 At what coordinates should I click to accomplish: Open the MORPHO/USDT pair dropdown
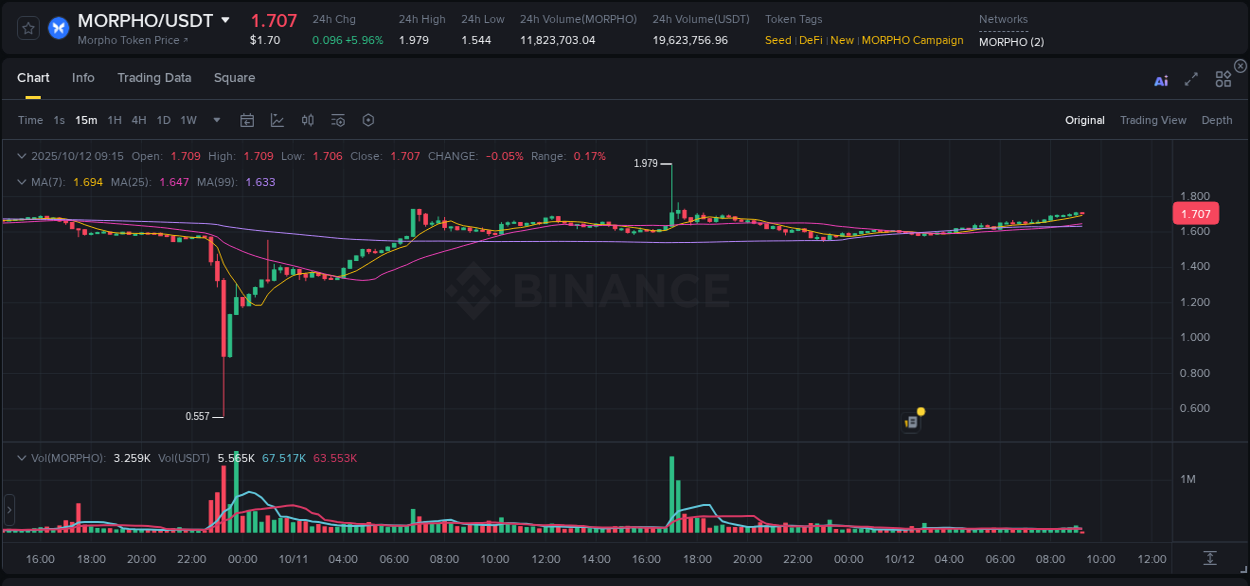coord(227,19)
